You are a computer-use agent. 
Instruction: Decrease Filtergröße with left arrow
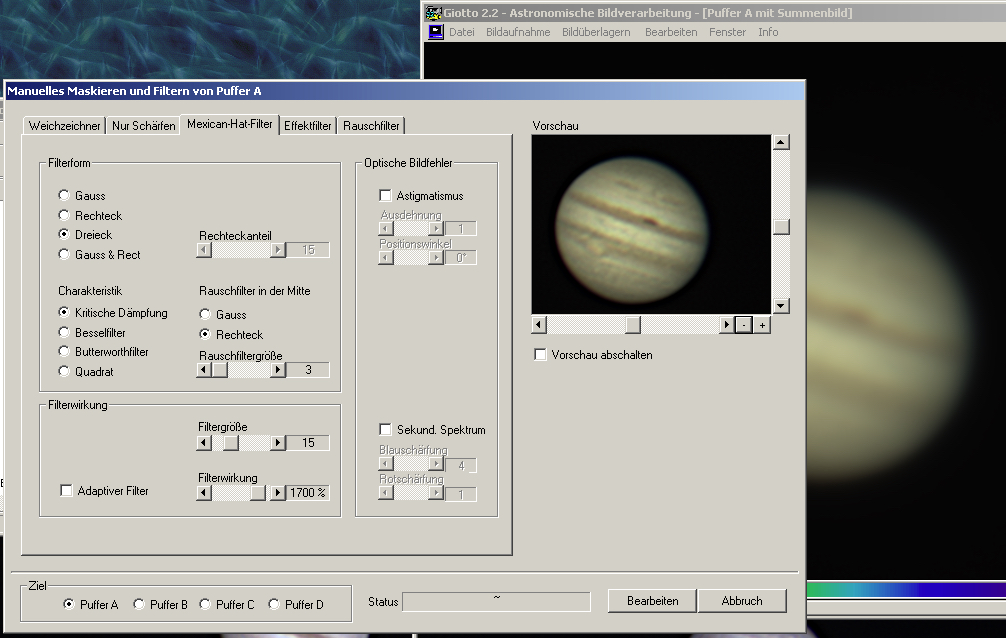point(204,443)
